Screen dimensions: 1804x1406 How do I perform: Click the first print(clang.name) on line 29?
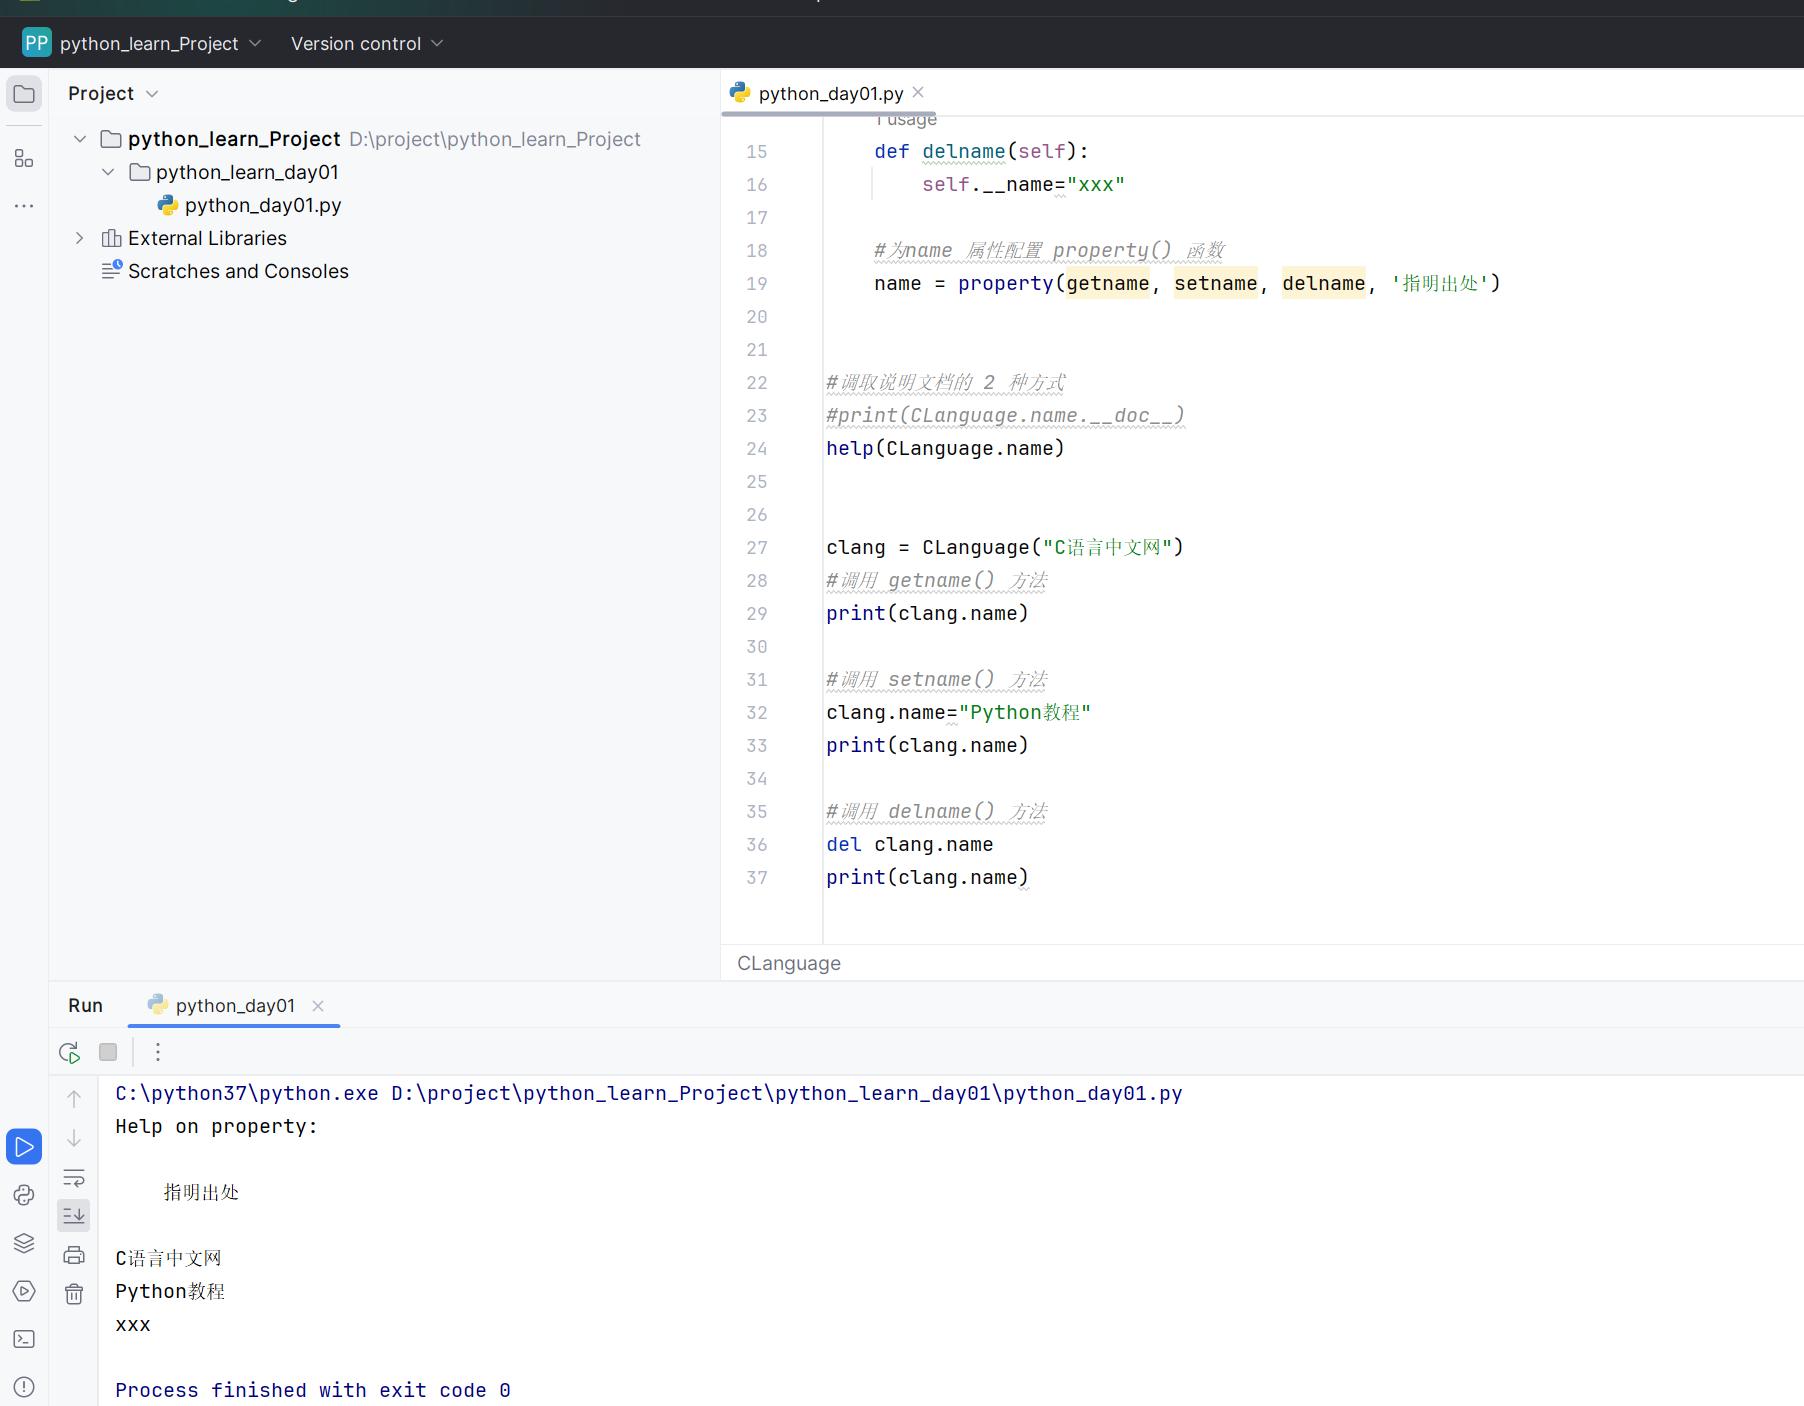pos(927,614)
